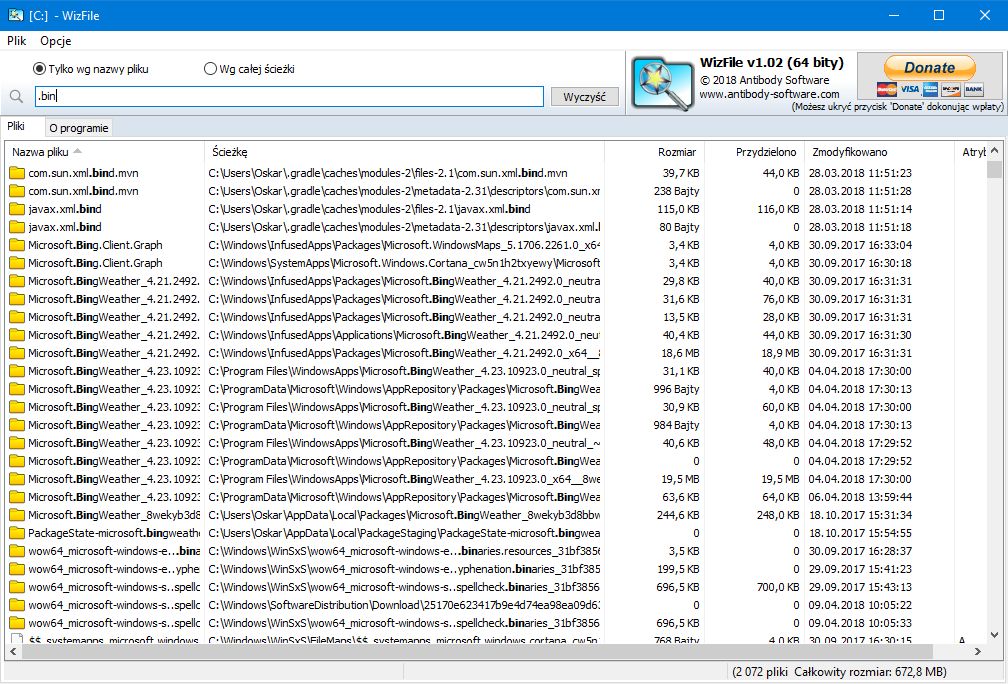Click the credit card logos under Donate
1008x684 pixels.
930,89
